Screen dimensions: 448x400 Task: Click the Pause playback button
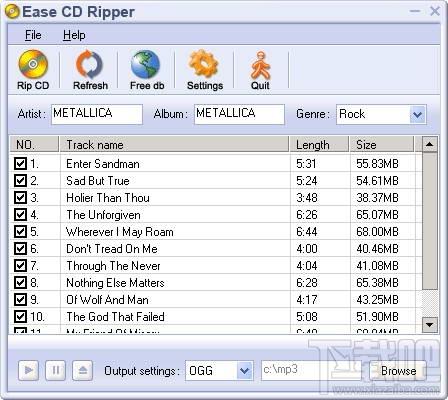(55, 370)
